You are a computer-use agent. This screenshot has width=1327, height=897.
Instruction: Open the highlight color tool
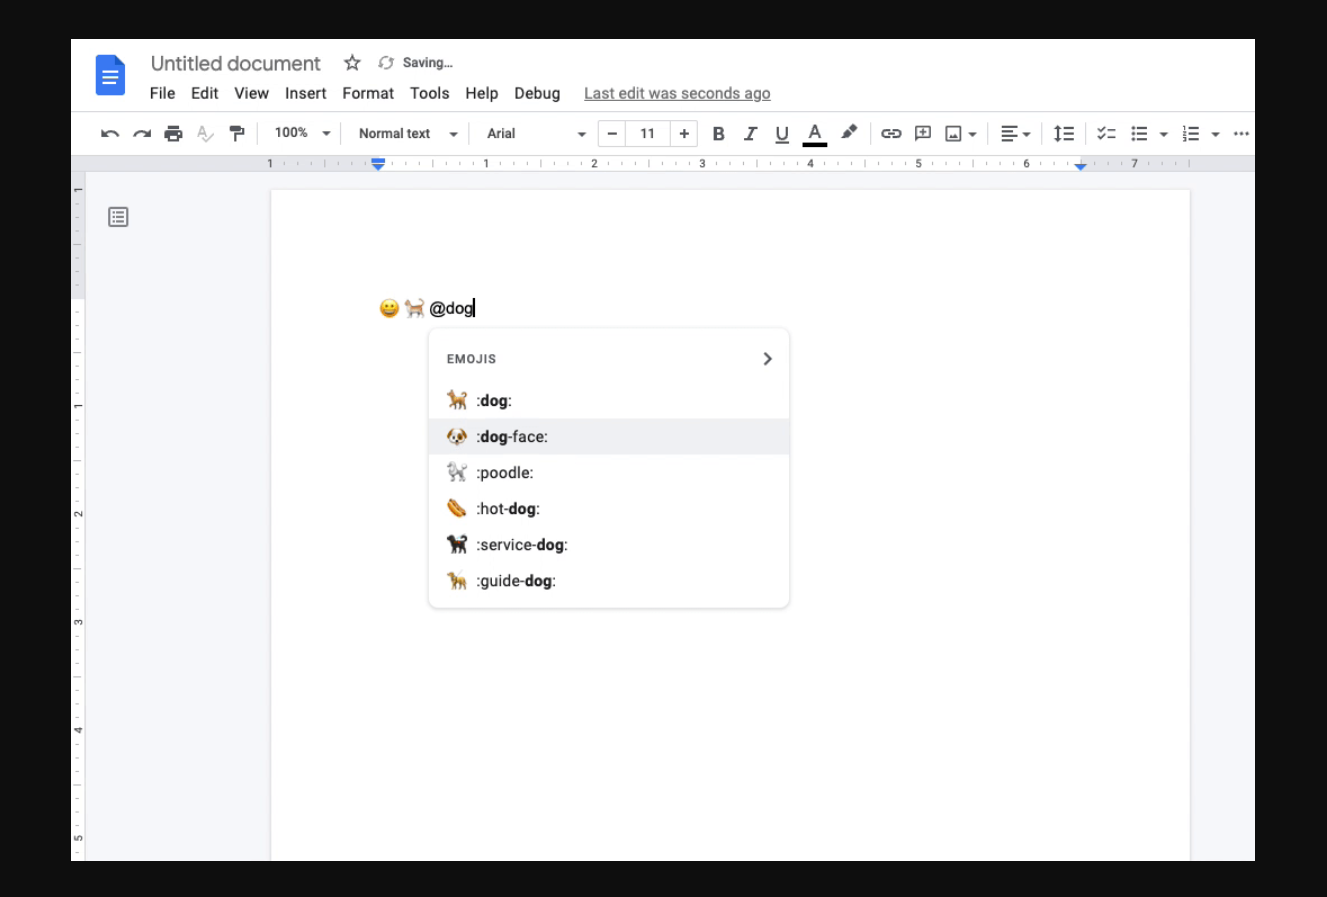tap(849, 133)
